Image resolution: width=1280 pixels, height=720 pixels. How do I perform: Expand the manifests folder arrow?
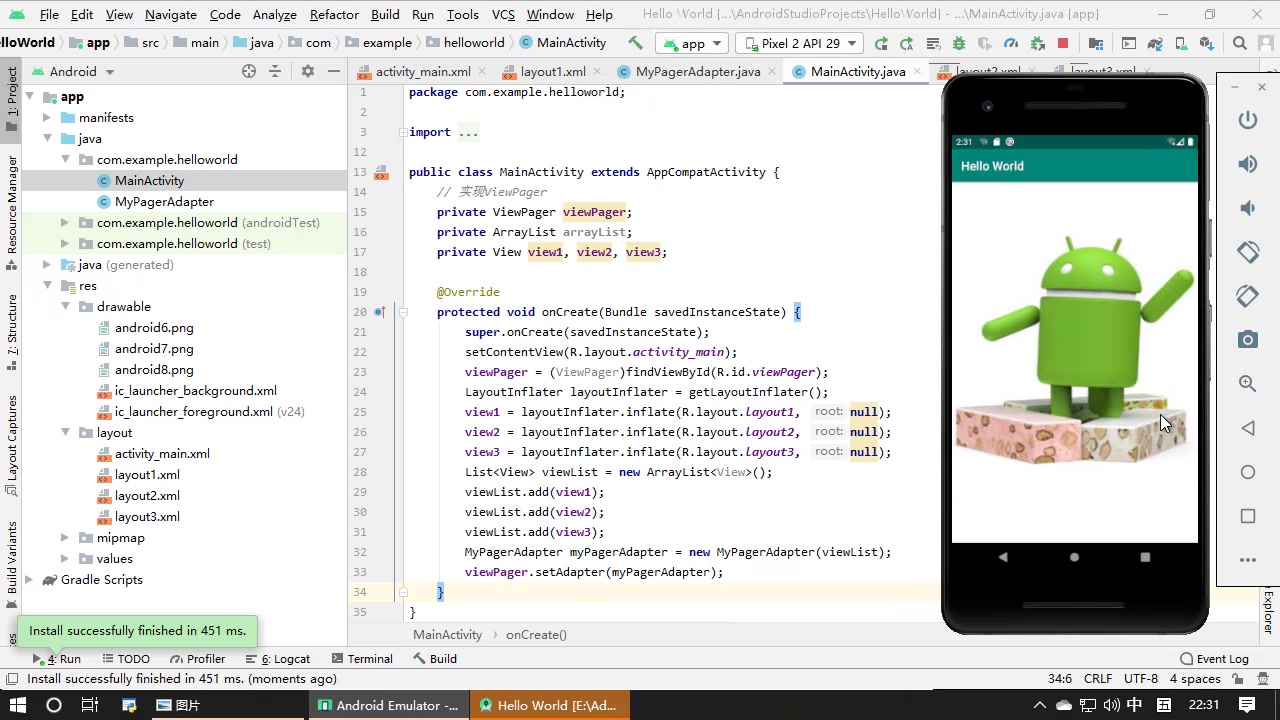pyautogui.click(x=47, y=118)
